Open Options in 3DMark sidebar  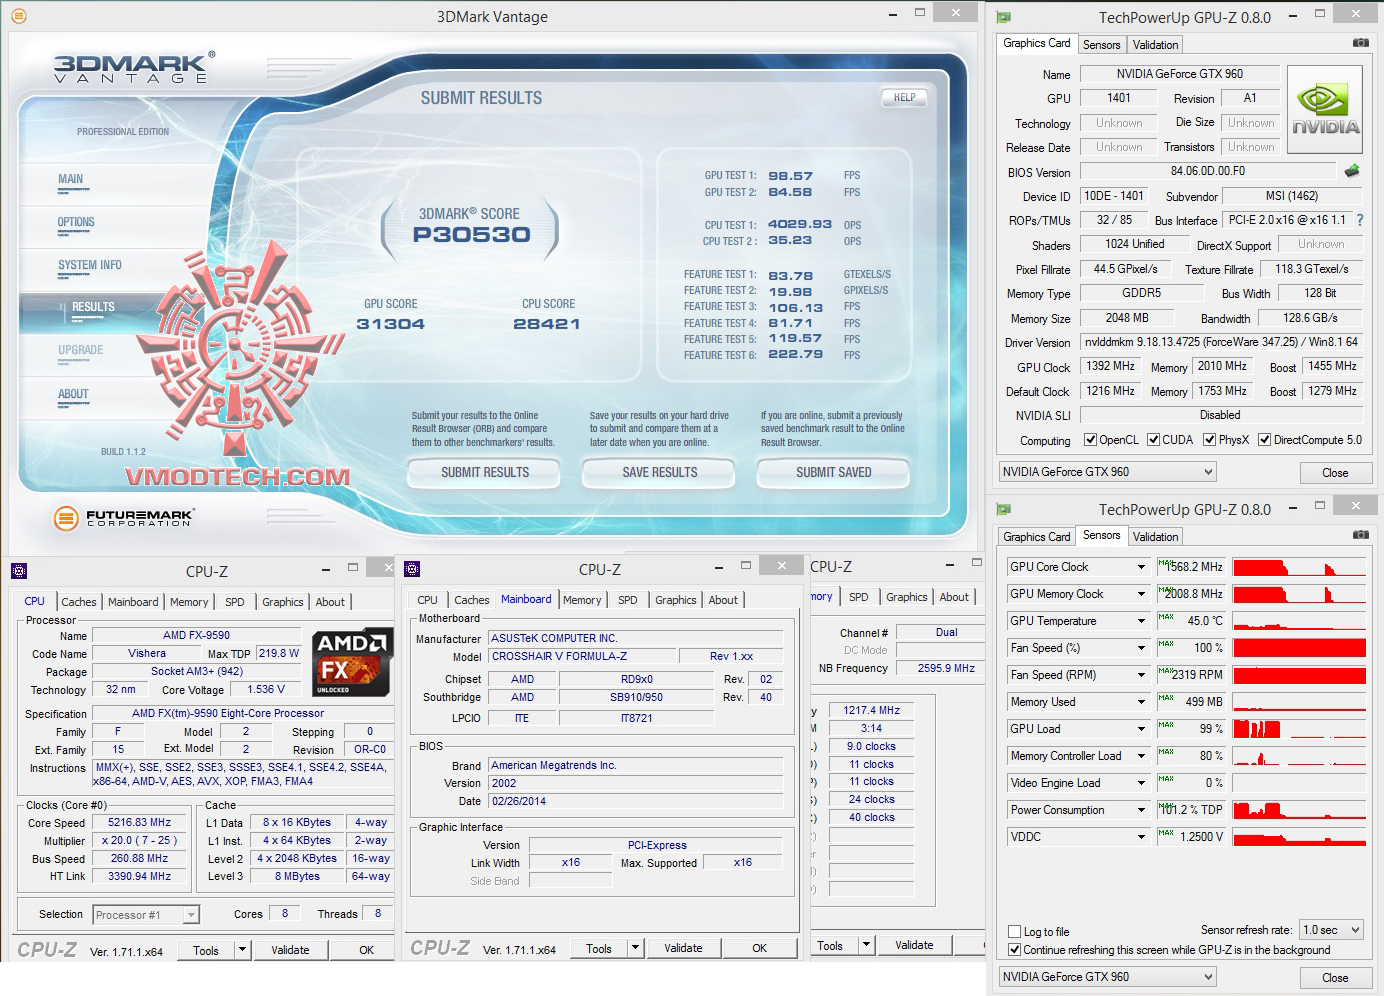click(76, 223)
